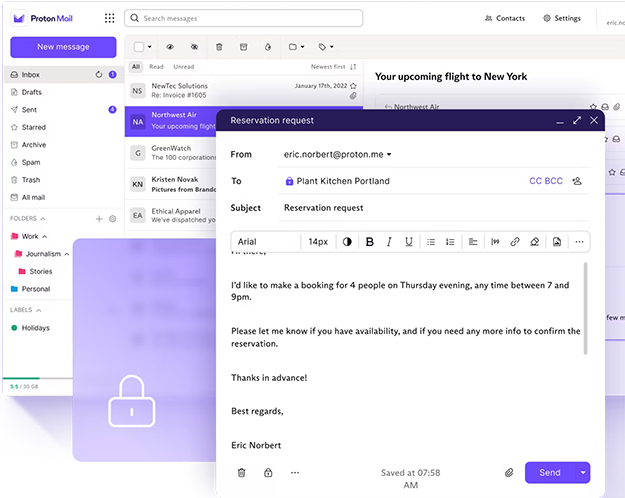
Task: Open the select-all checkbox dropdown arrow
Action: [x=149, y=47]
